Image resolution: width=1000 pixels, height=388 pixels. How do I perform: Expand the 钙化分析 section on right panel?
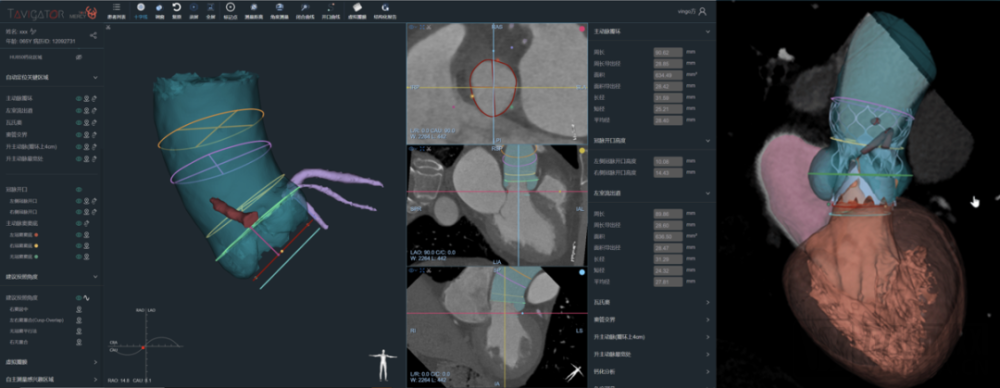[707, 371]
